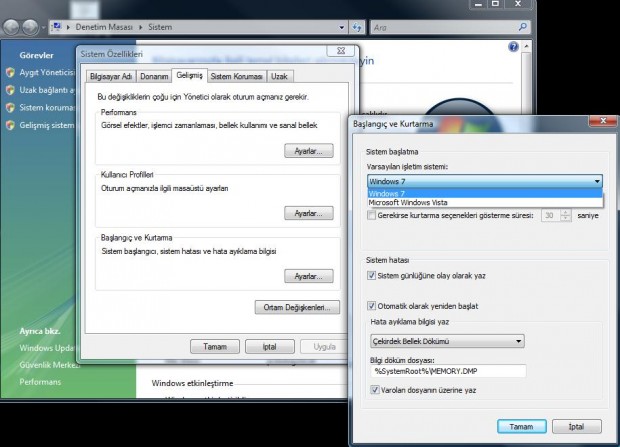The height and width of the screenshot is (447, 620).
Task: Toggle Gerekirse kurtarma seçenekleri gösterme süresi checkbox
Action: (371, 215)
